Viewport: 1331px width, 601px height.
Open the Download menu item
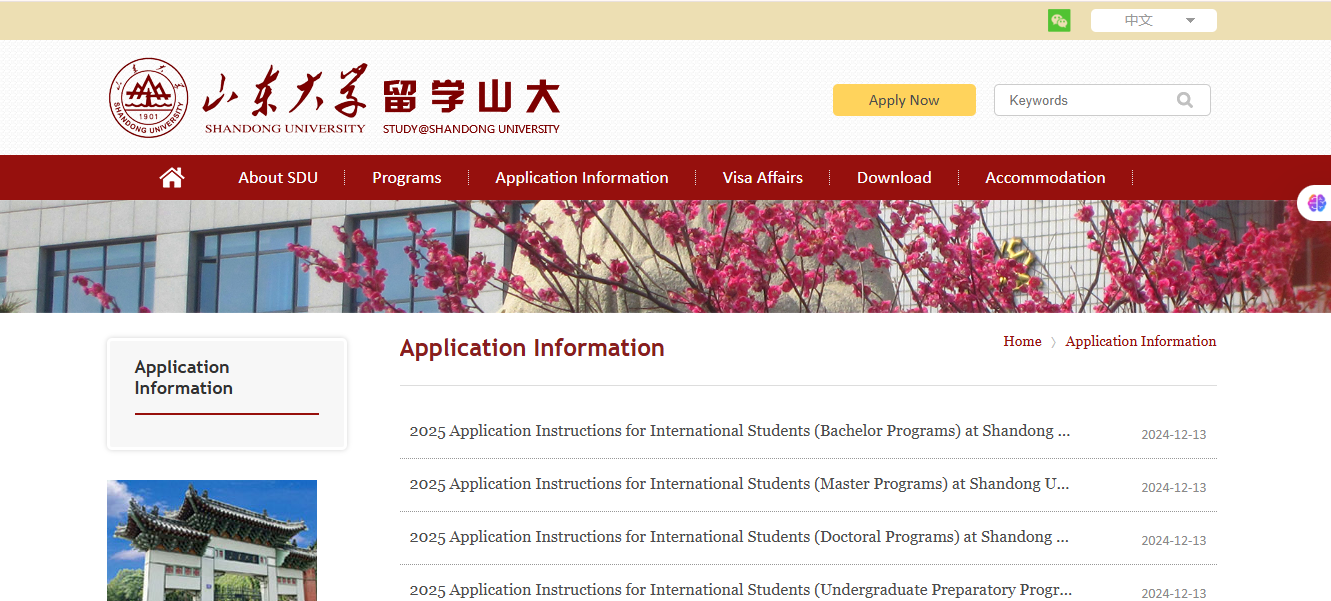(894, 178)
